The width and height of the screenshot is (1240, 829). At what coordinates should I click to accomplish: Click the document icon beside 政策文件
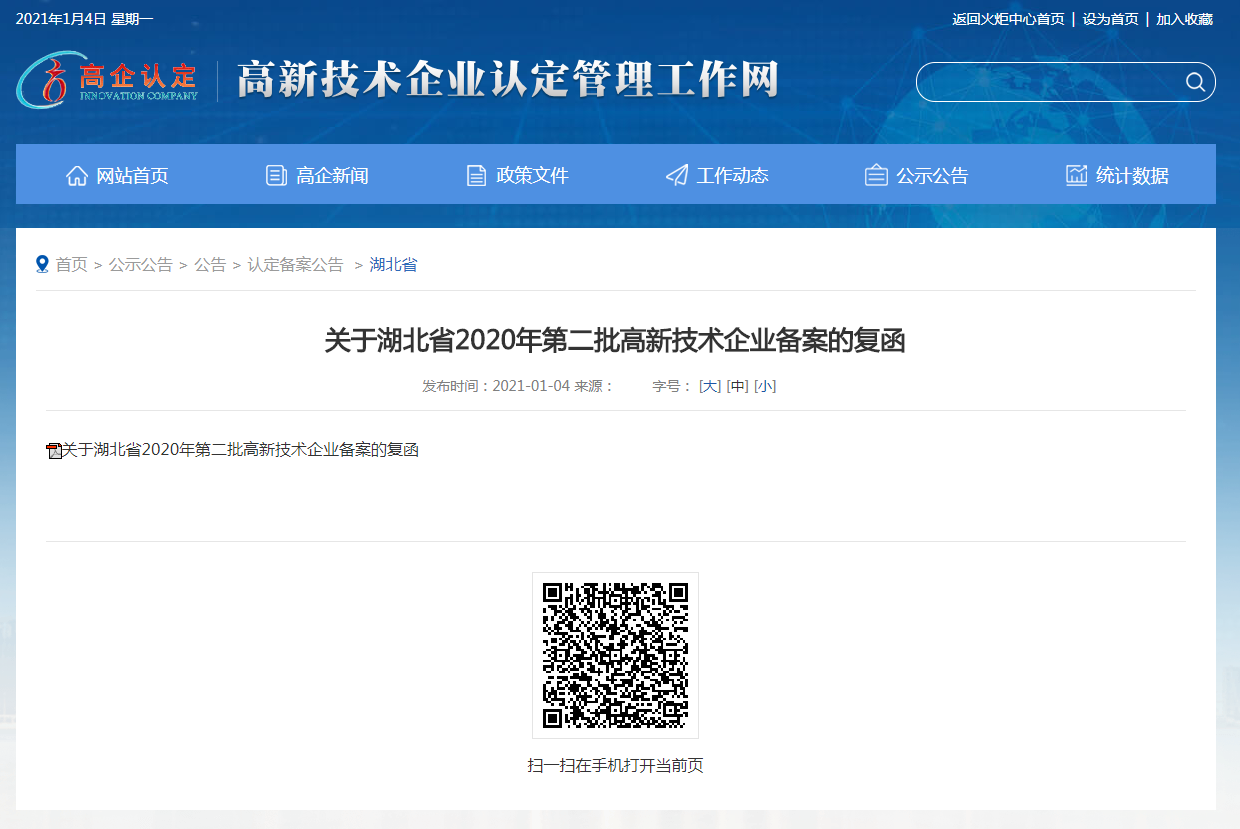click(477, 176)
